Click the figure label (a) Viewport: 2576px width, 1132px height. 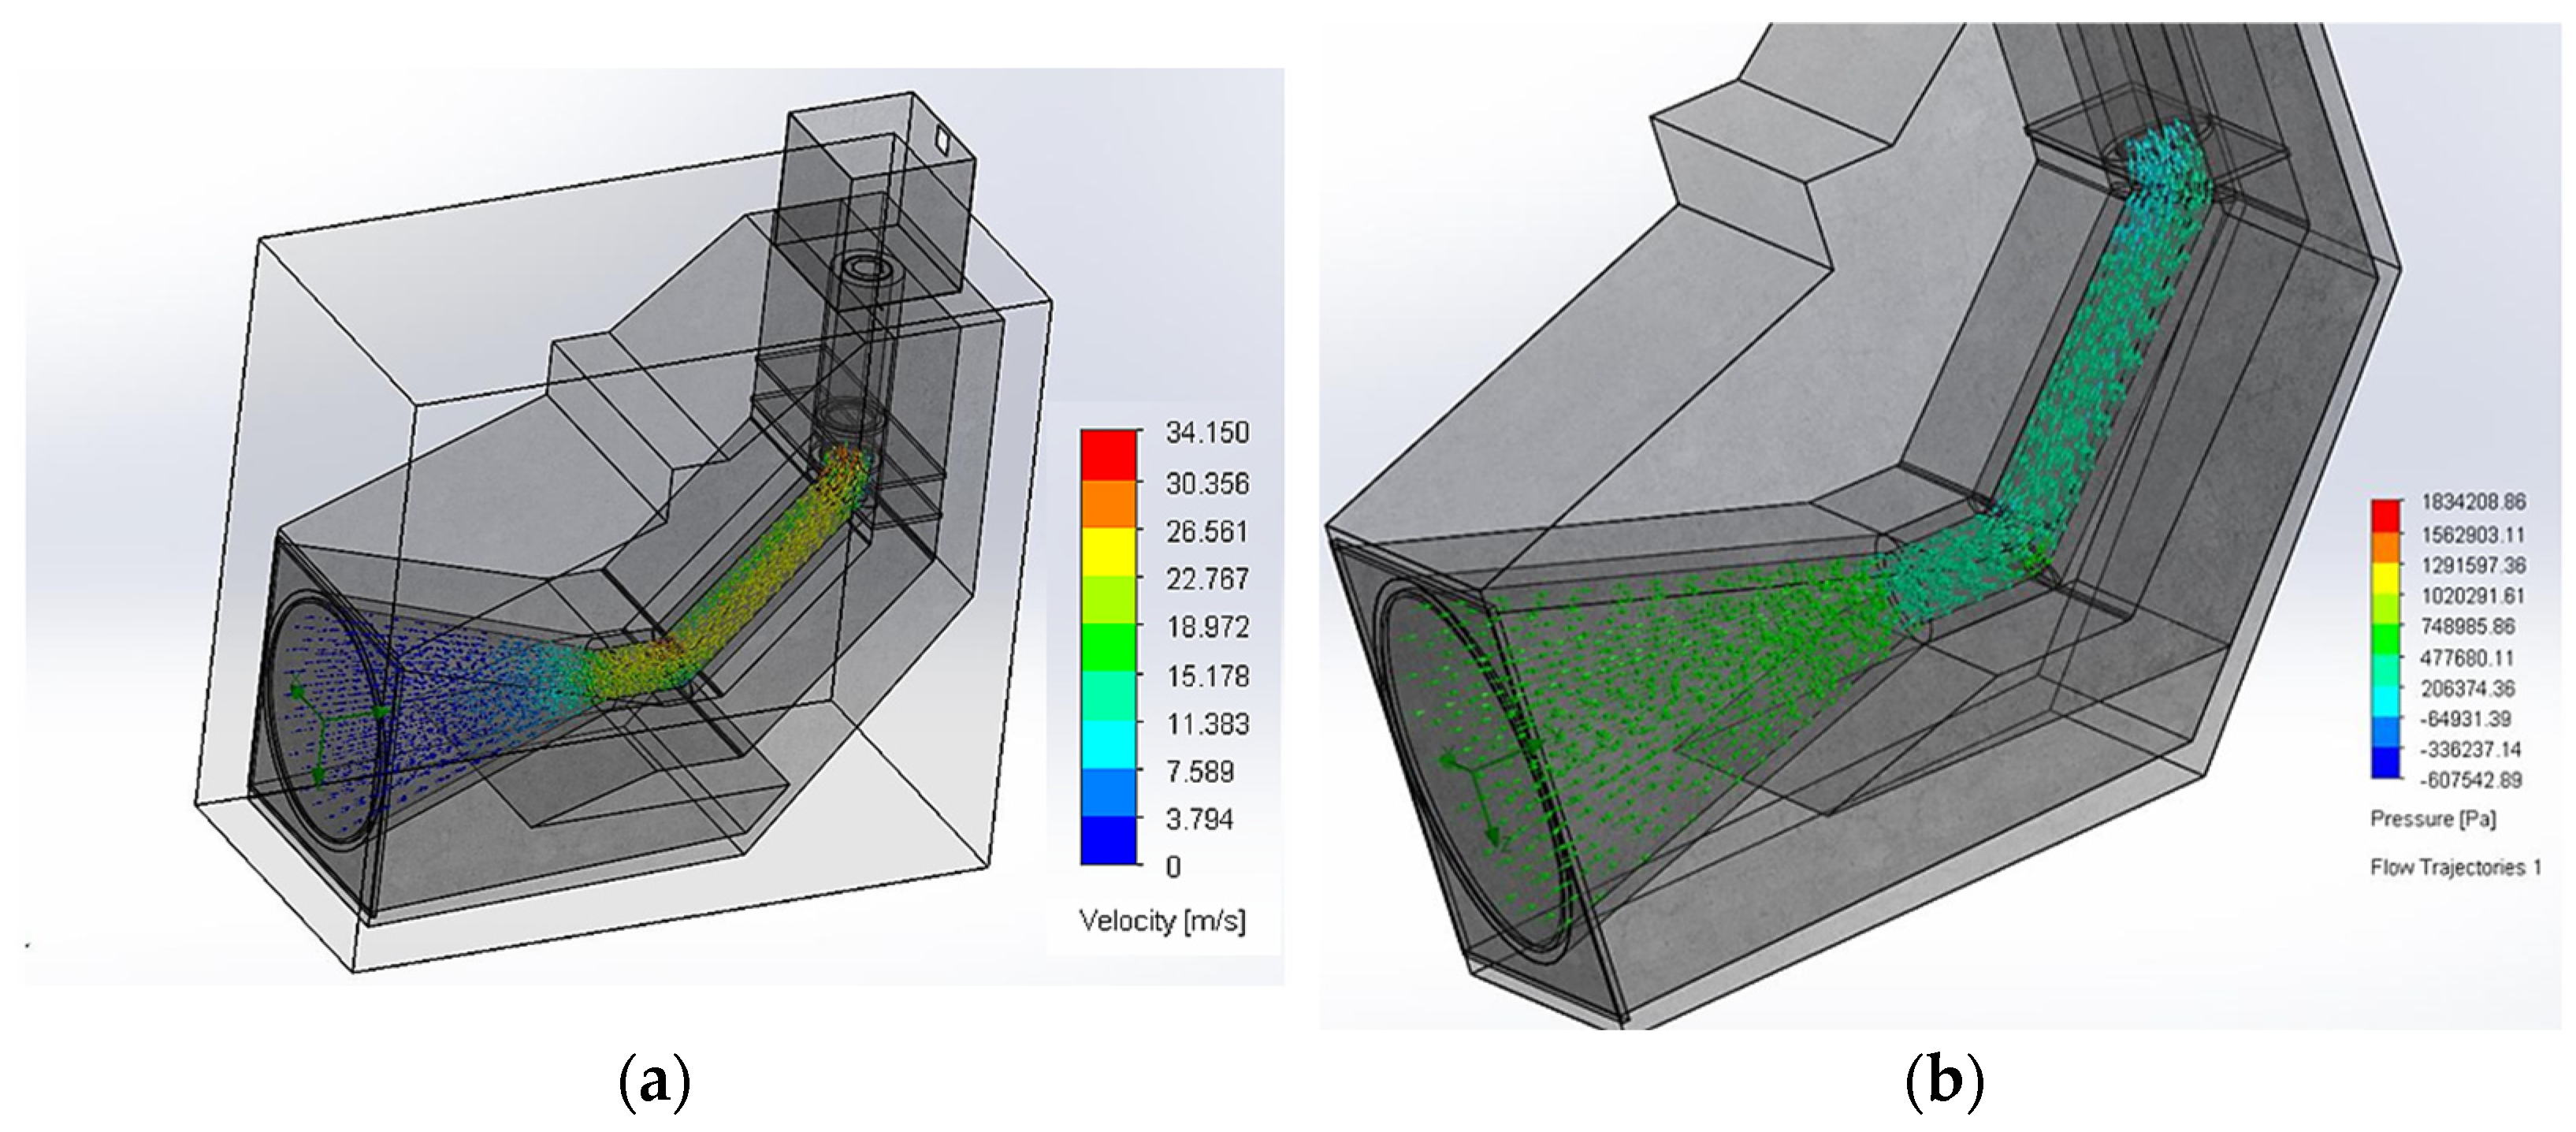655,1083
